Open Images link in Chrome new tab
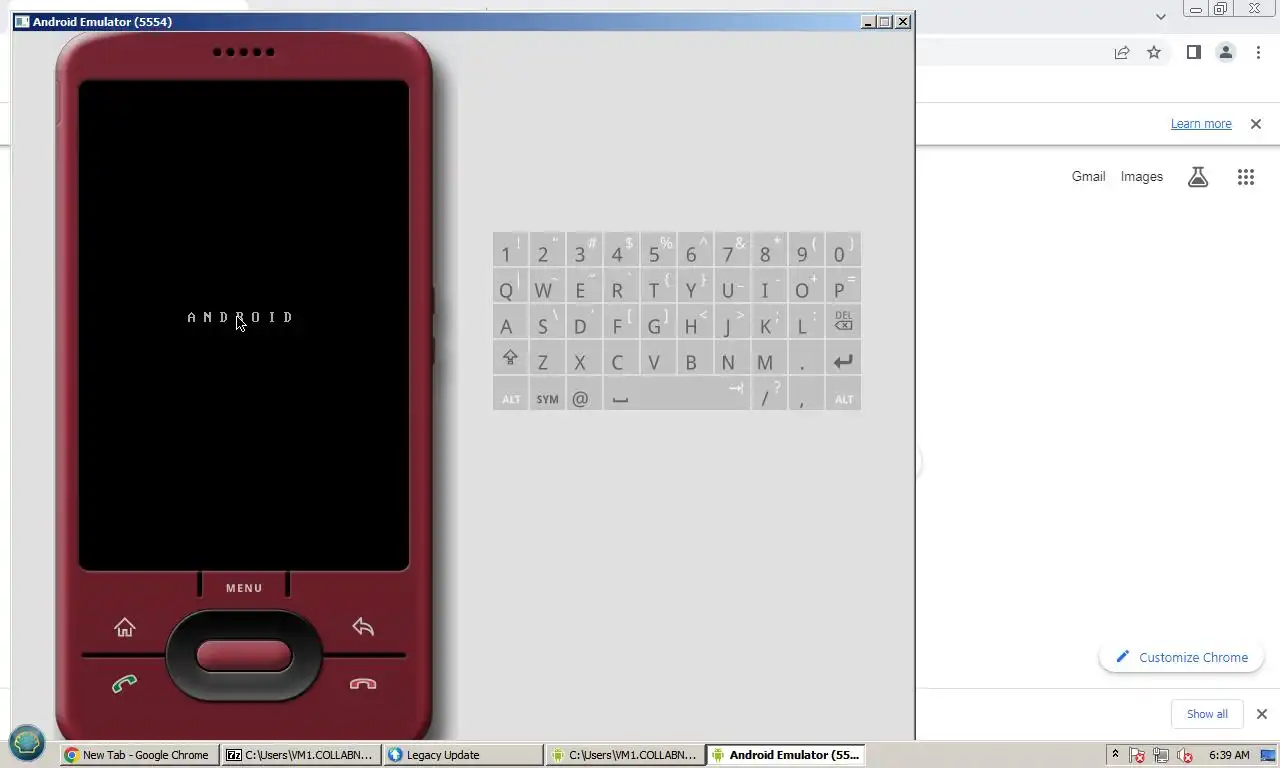 pos(1141,177)
